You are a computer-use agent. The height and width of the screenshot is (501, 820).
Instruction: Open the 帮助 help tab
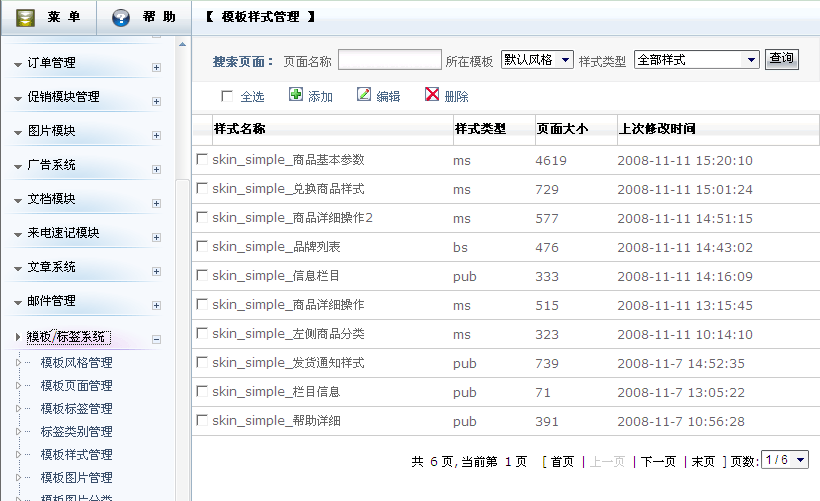[144, 17]
